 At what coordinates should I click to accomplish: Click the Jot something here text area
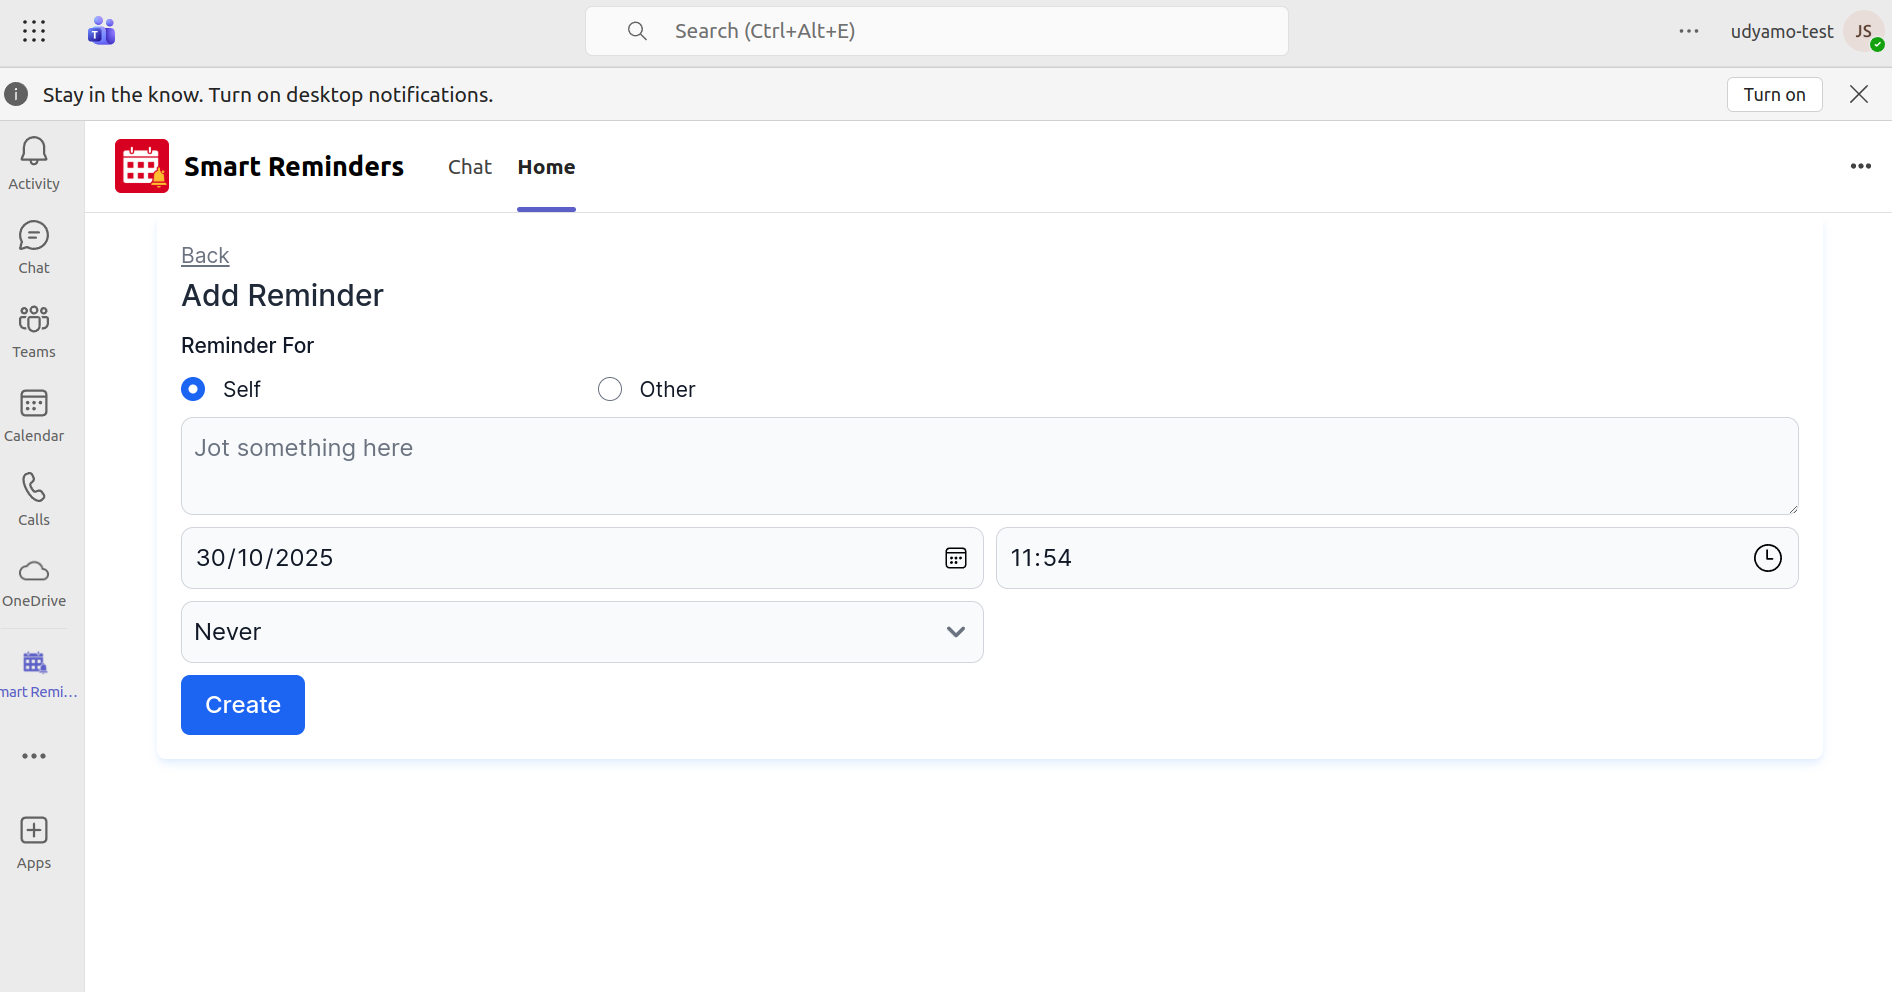[x=989, y=466]
